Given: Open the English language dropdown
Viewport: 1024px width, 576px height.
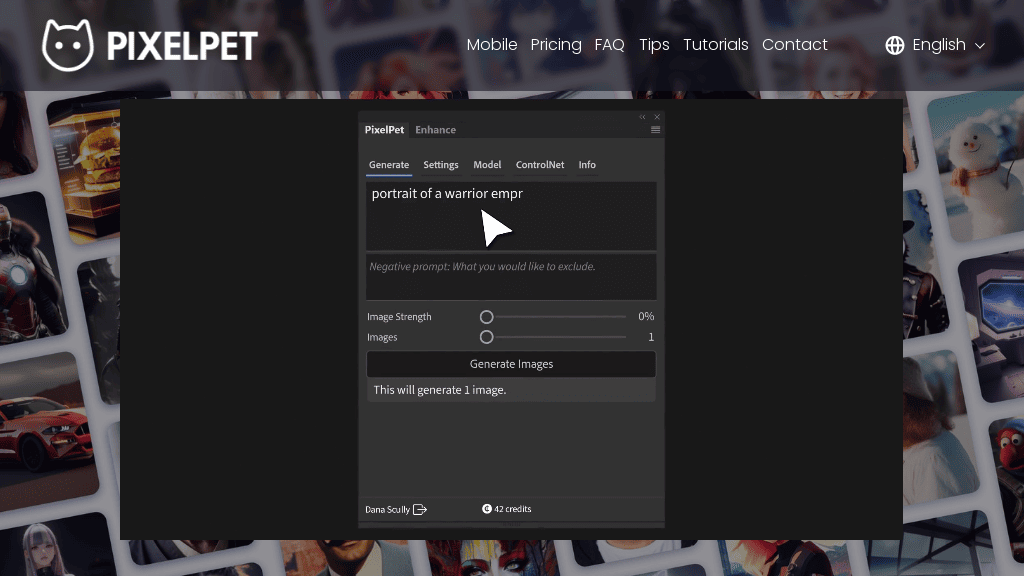Looking at the screenshot, I should tap(941, 44).
